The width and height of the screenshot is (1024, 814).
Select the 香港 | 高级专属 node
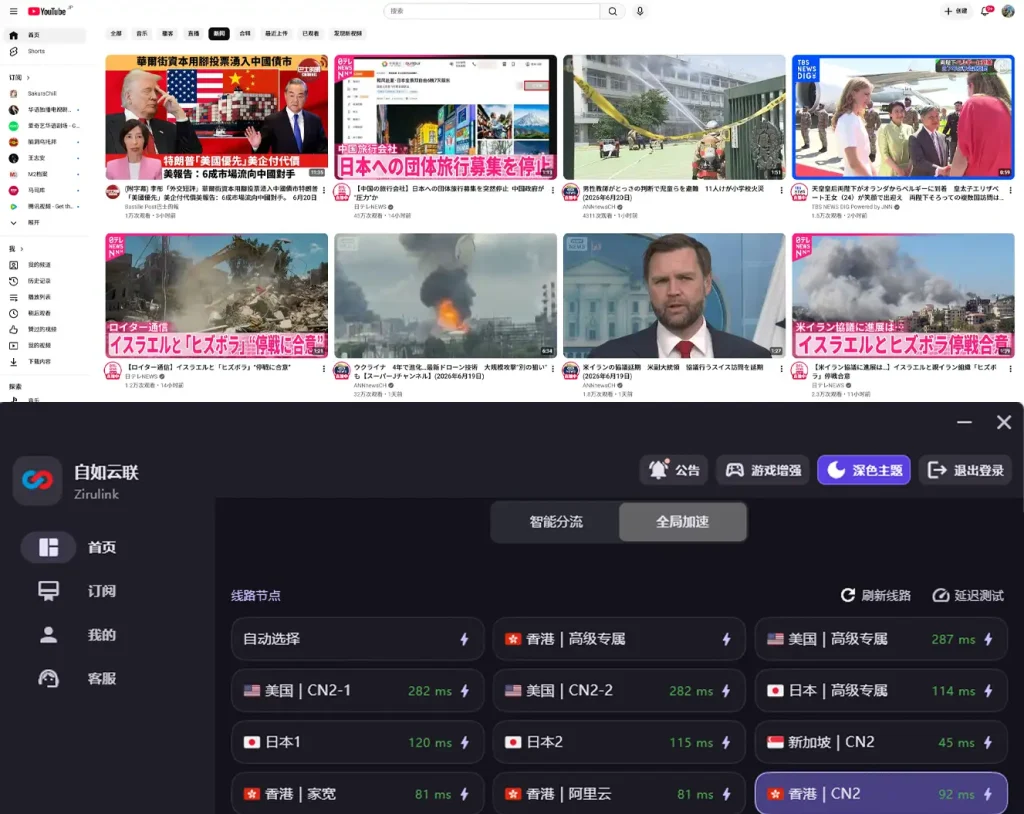[618, 639]
